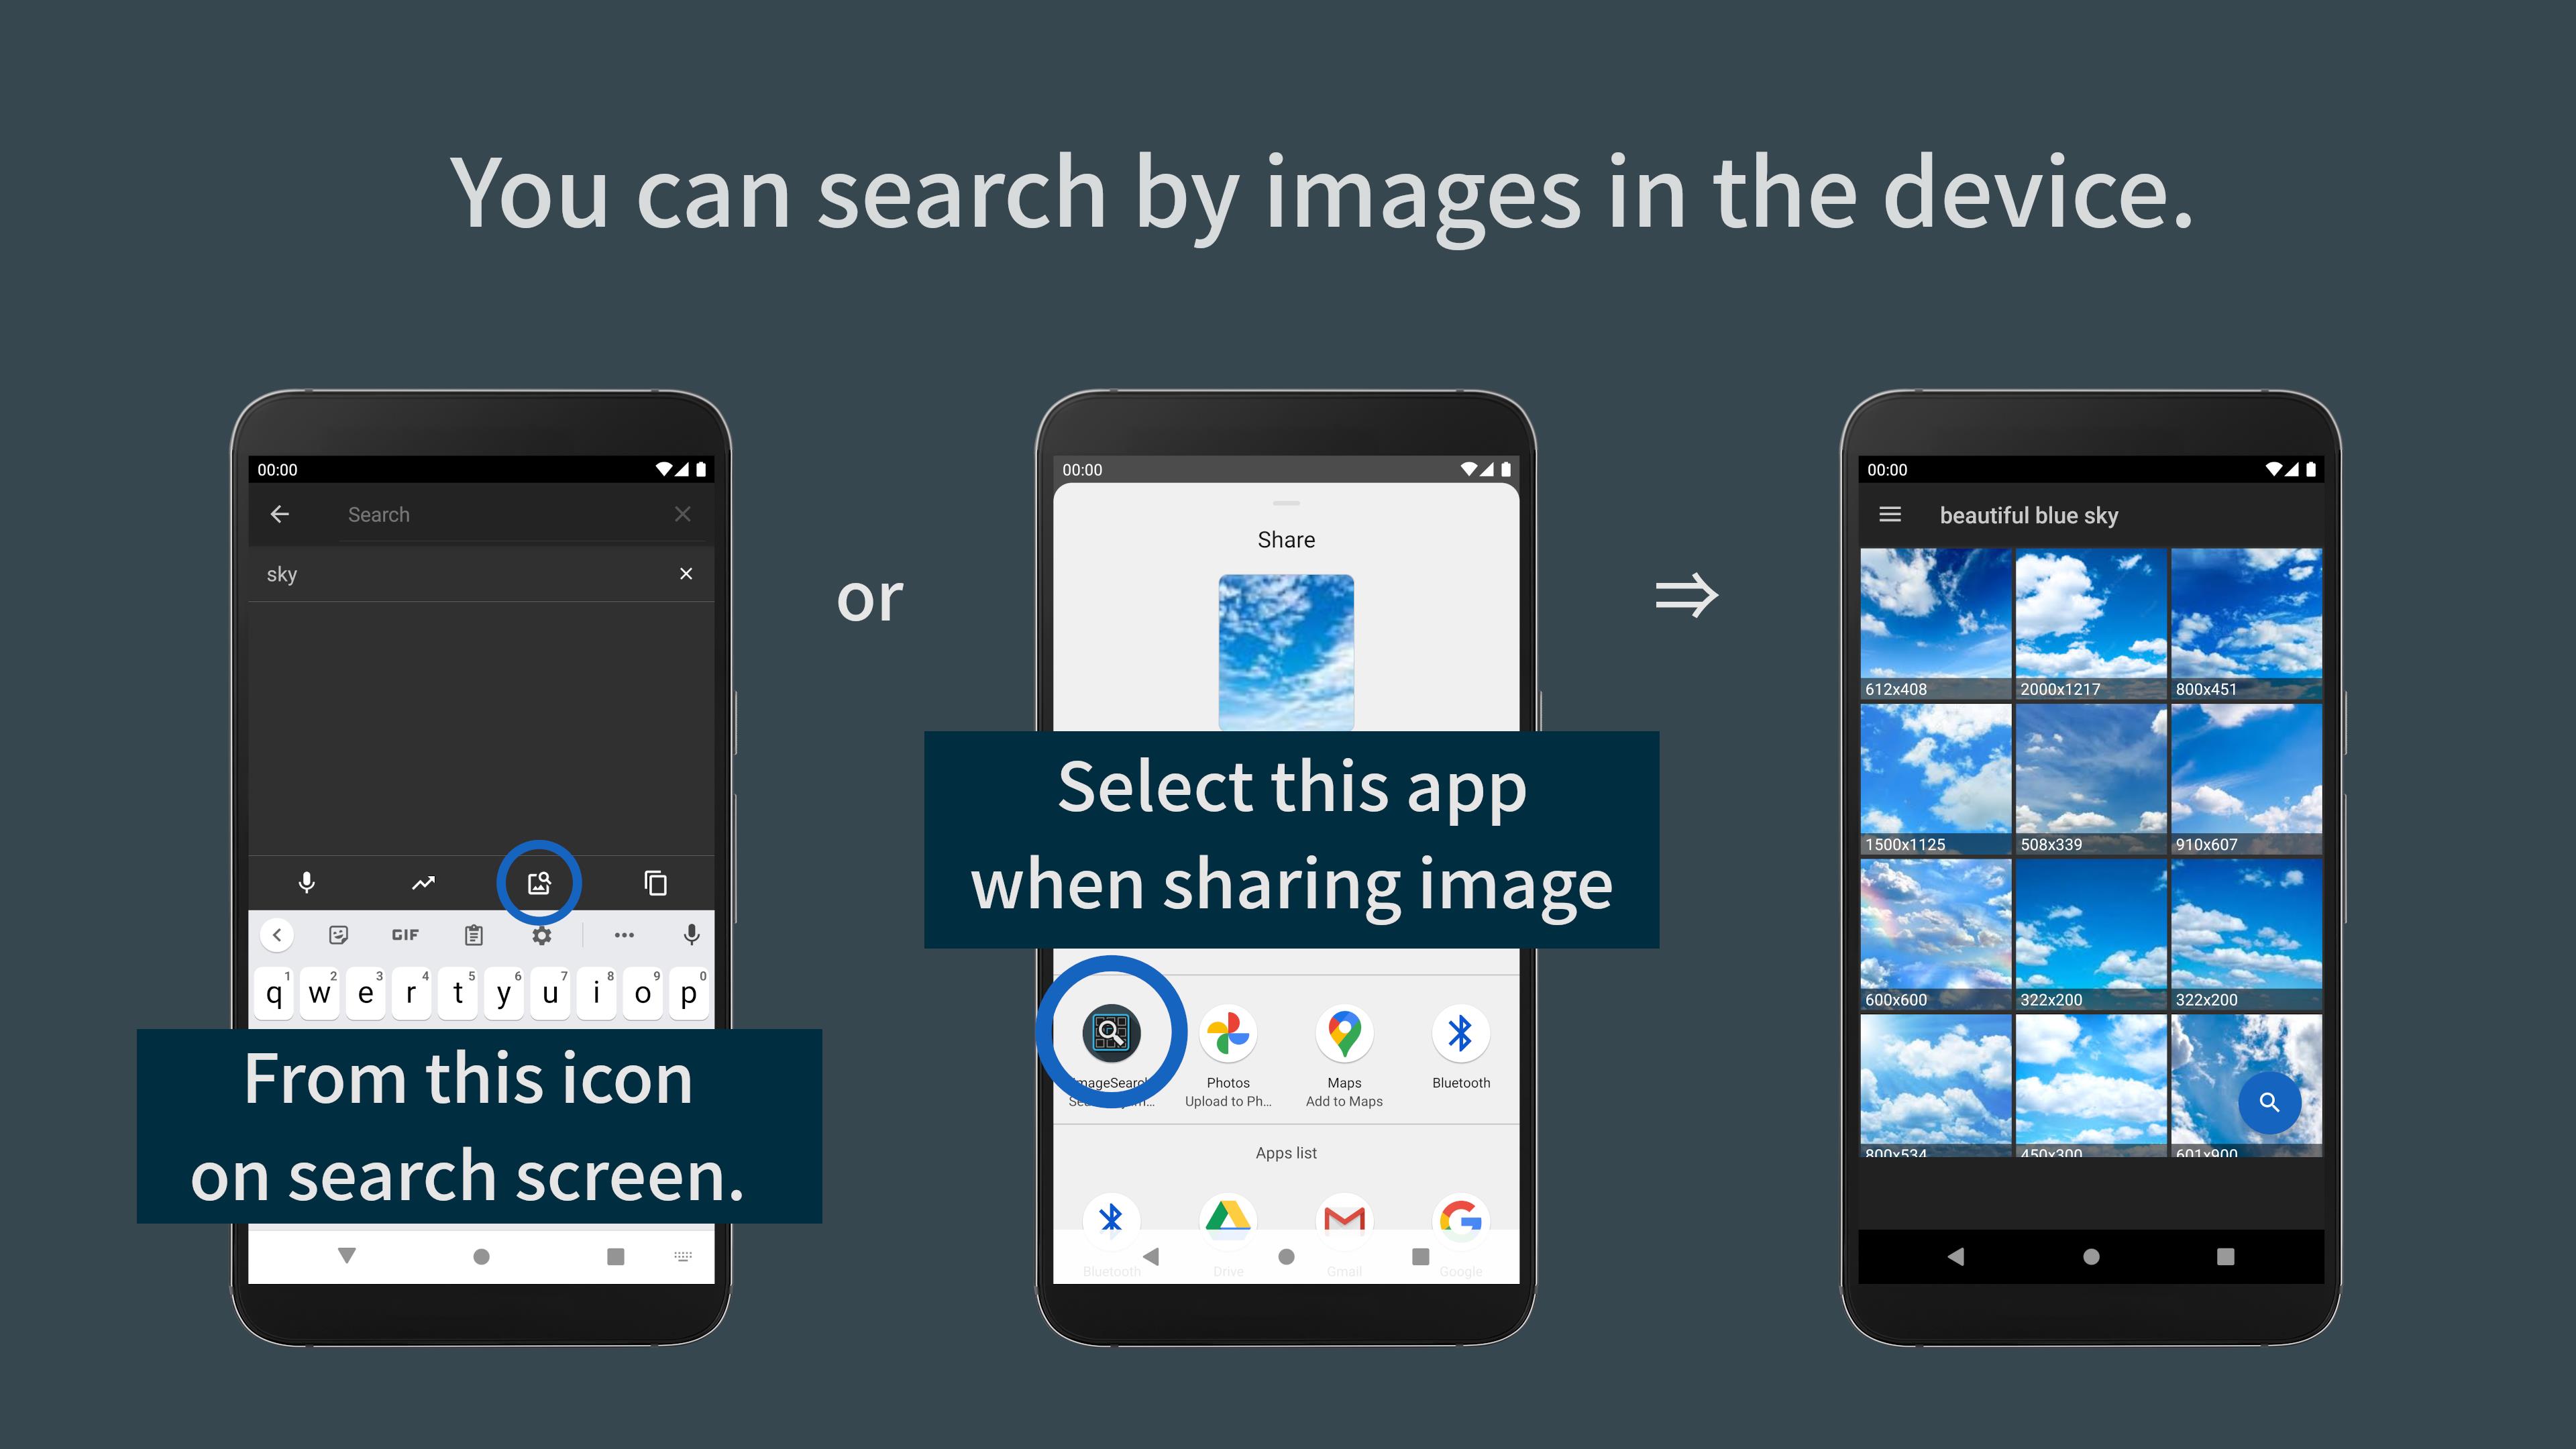Open Apps list in share sheet
Image resolution: width=2576 pixels, height=1449 pixels.
1286,1152
